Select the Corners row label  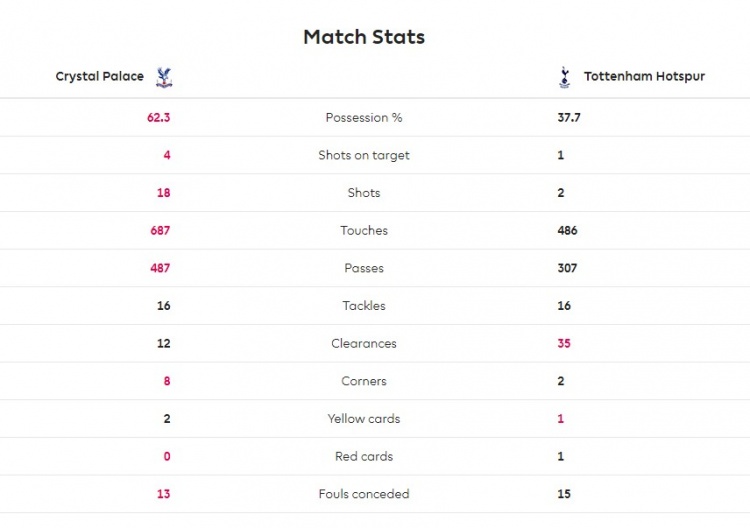pos(364,381)
